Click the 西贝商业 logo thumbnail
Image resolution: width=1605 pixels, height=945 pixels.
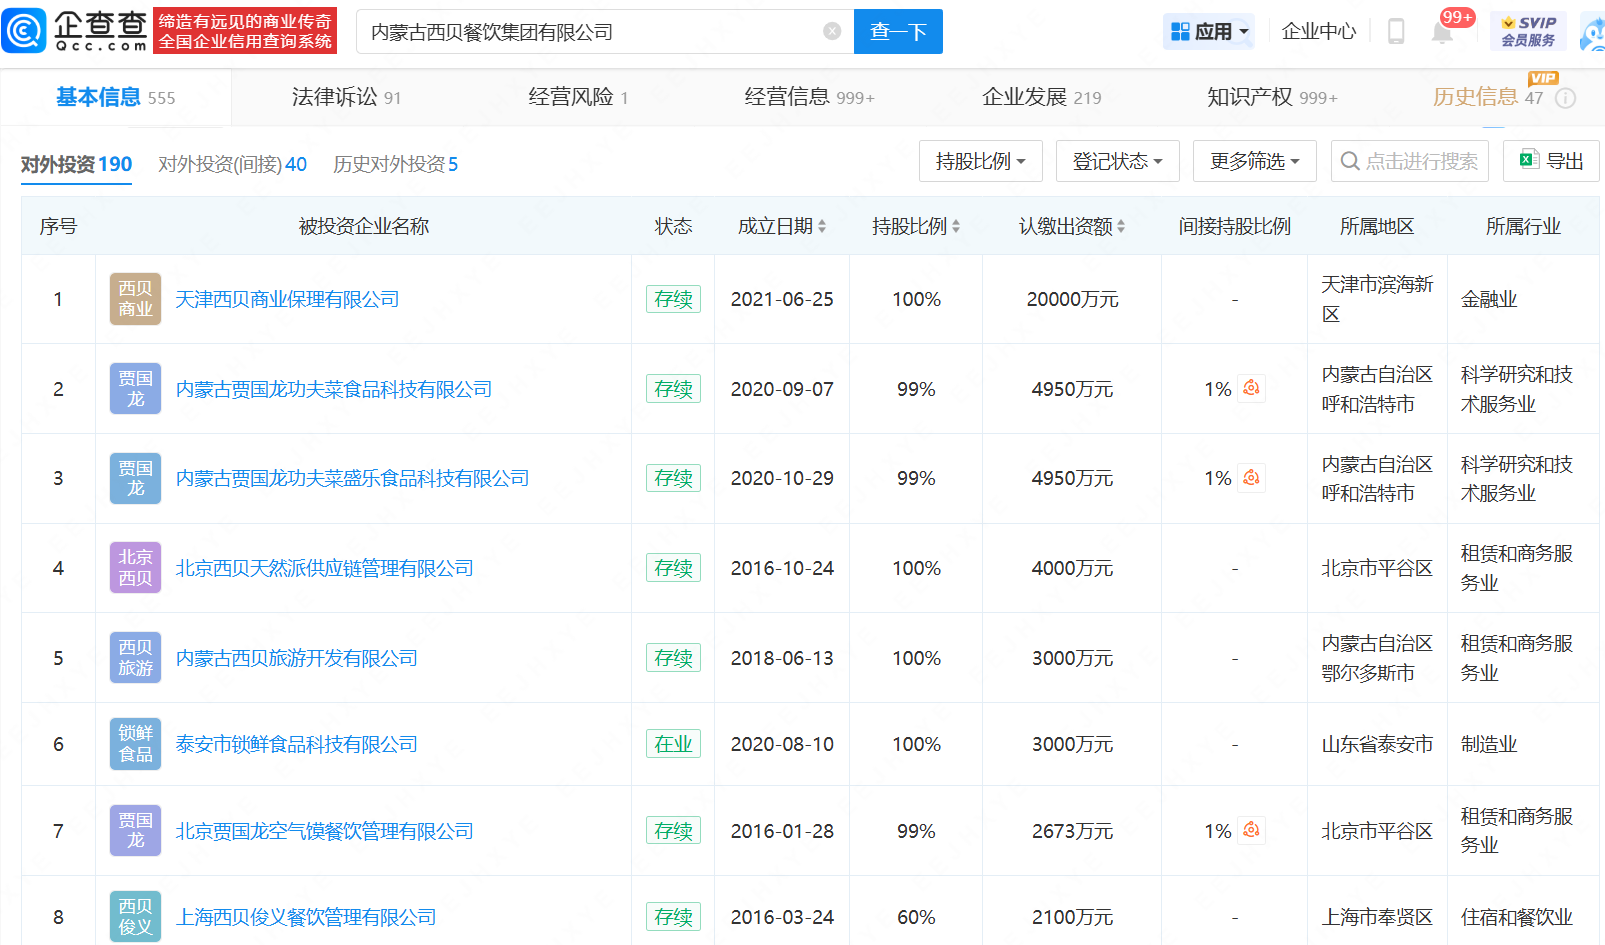point(135,299)
